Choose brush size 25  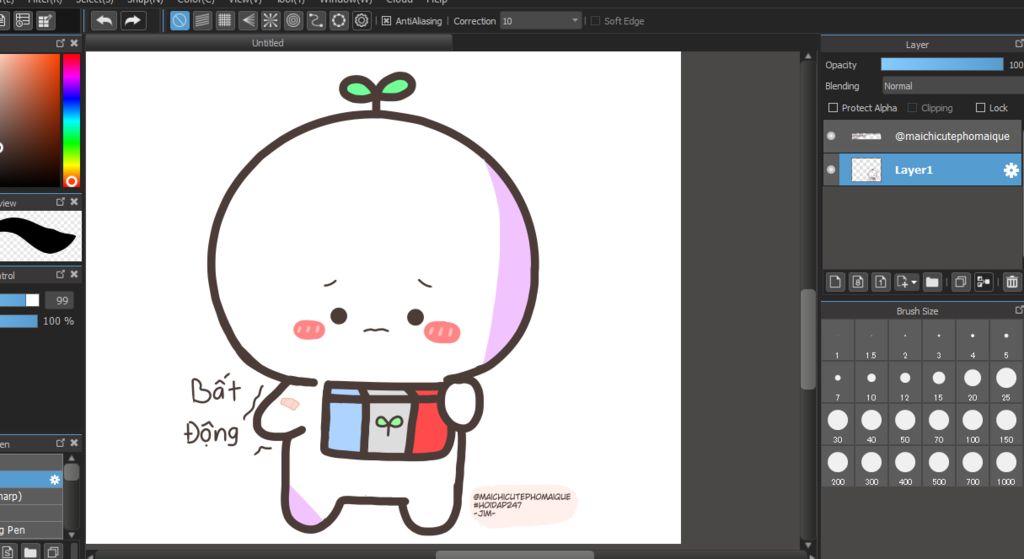pos(1006,383)
